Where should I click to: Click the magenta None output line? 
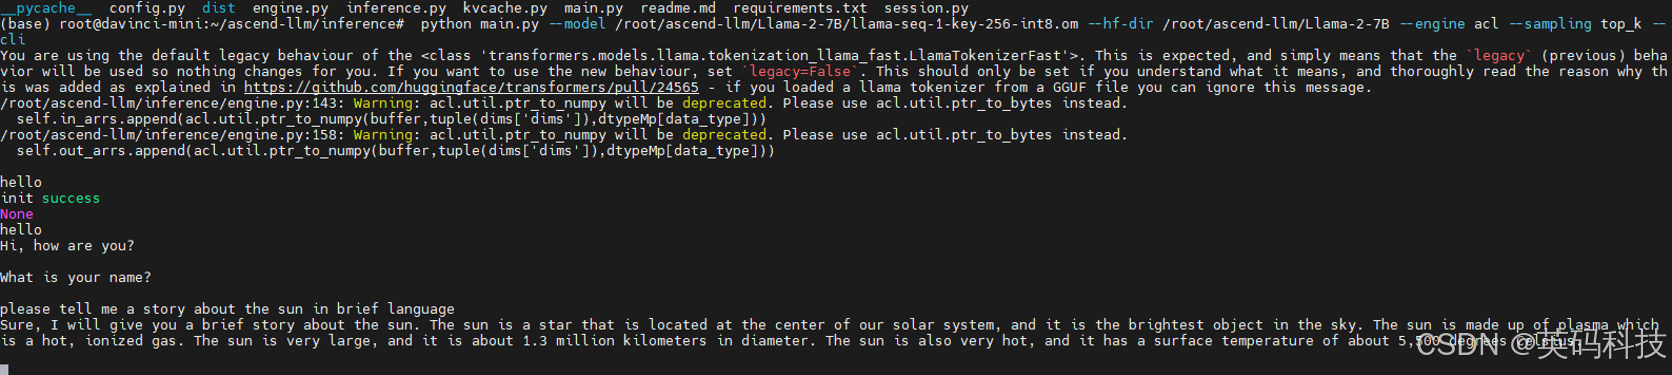[x=17, y=214]
